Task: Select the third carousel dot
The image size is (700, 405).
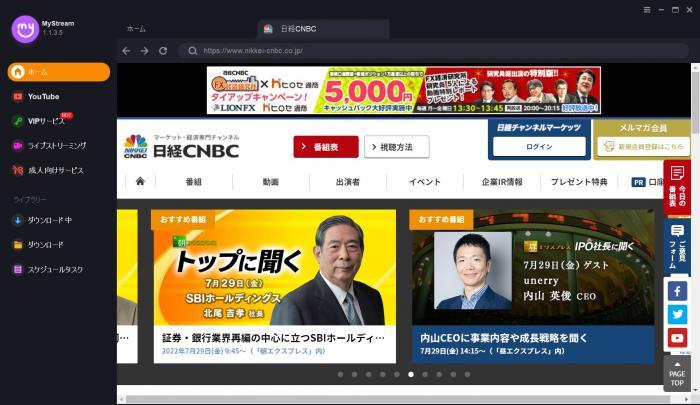Action: (x=369, y=374)
